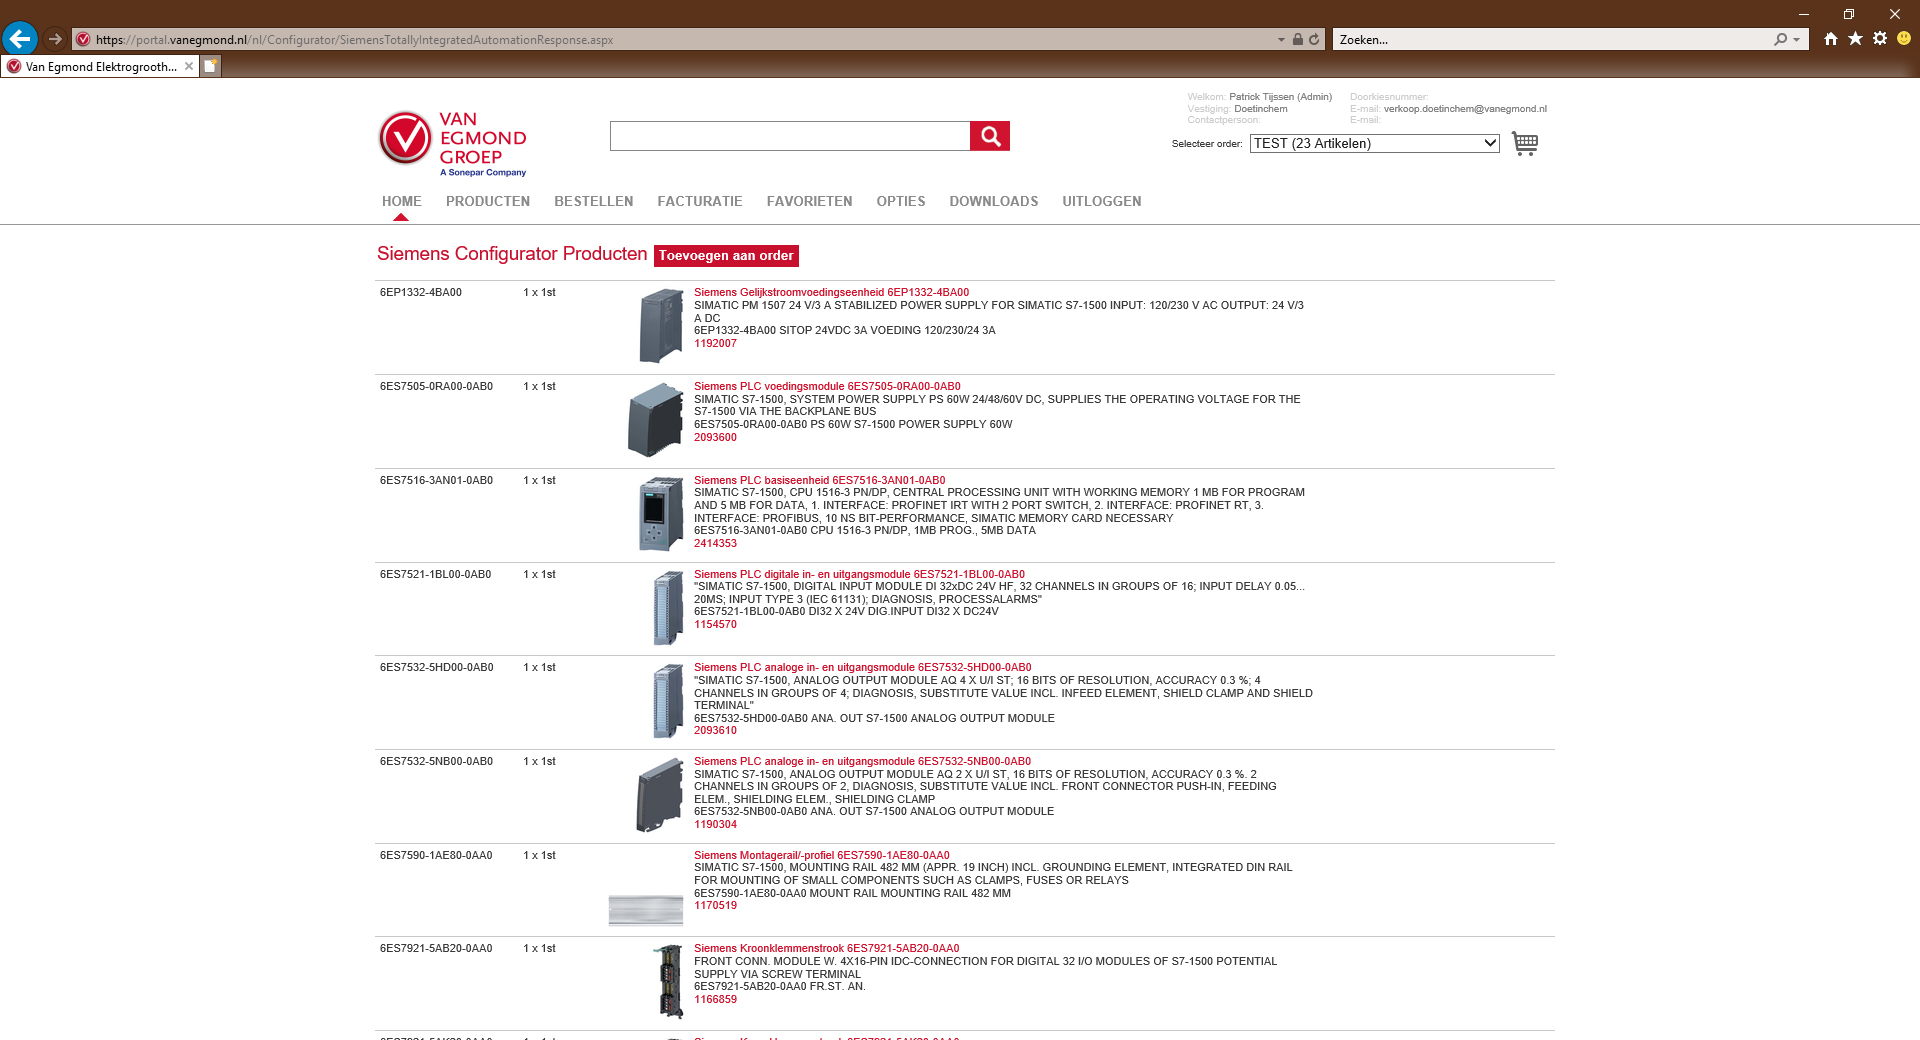Open Siemens Kroonklemmenstrook 6ES7921-5AB20-0AA0 link
Viewport: 1920px width, 1040px height.
(x=827, y=949)
